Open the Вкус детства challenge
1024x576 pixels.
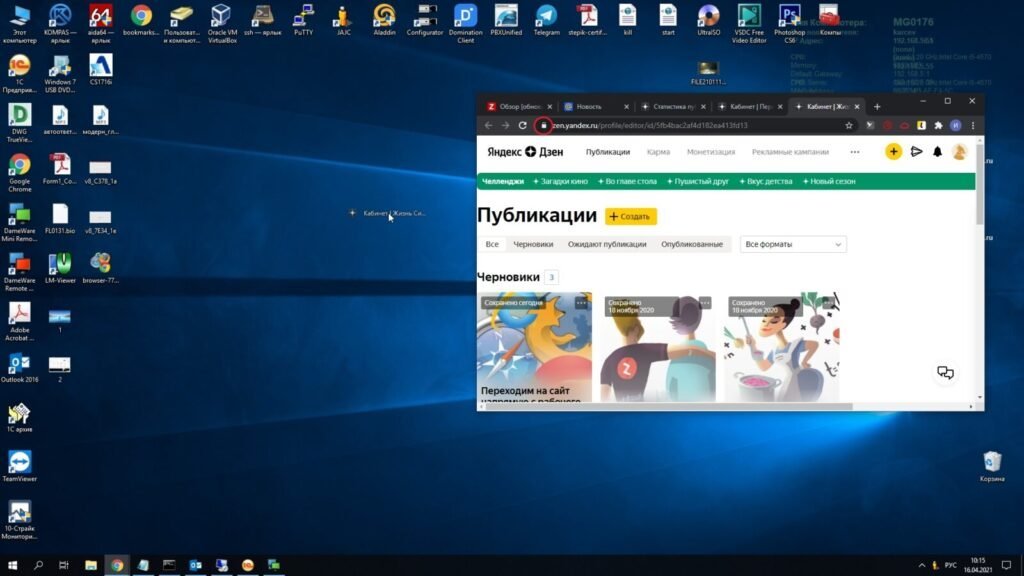[x=766, y=182]
